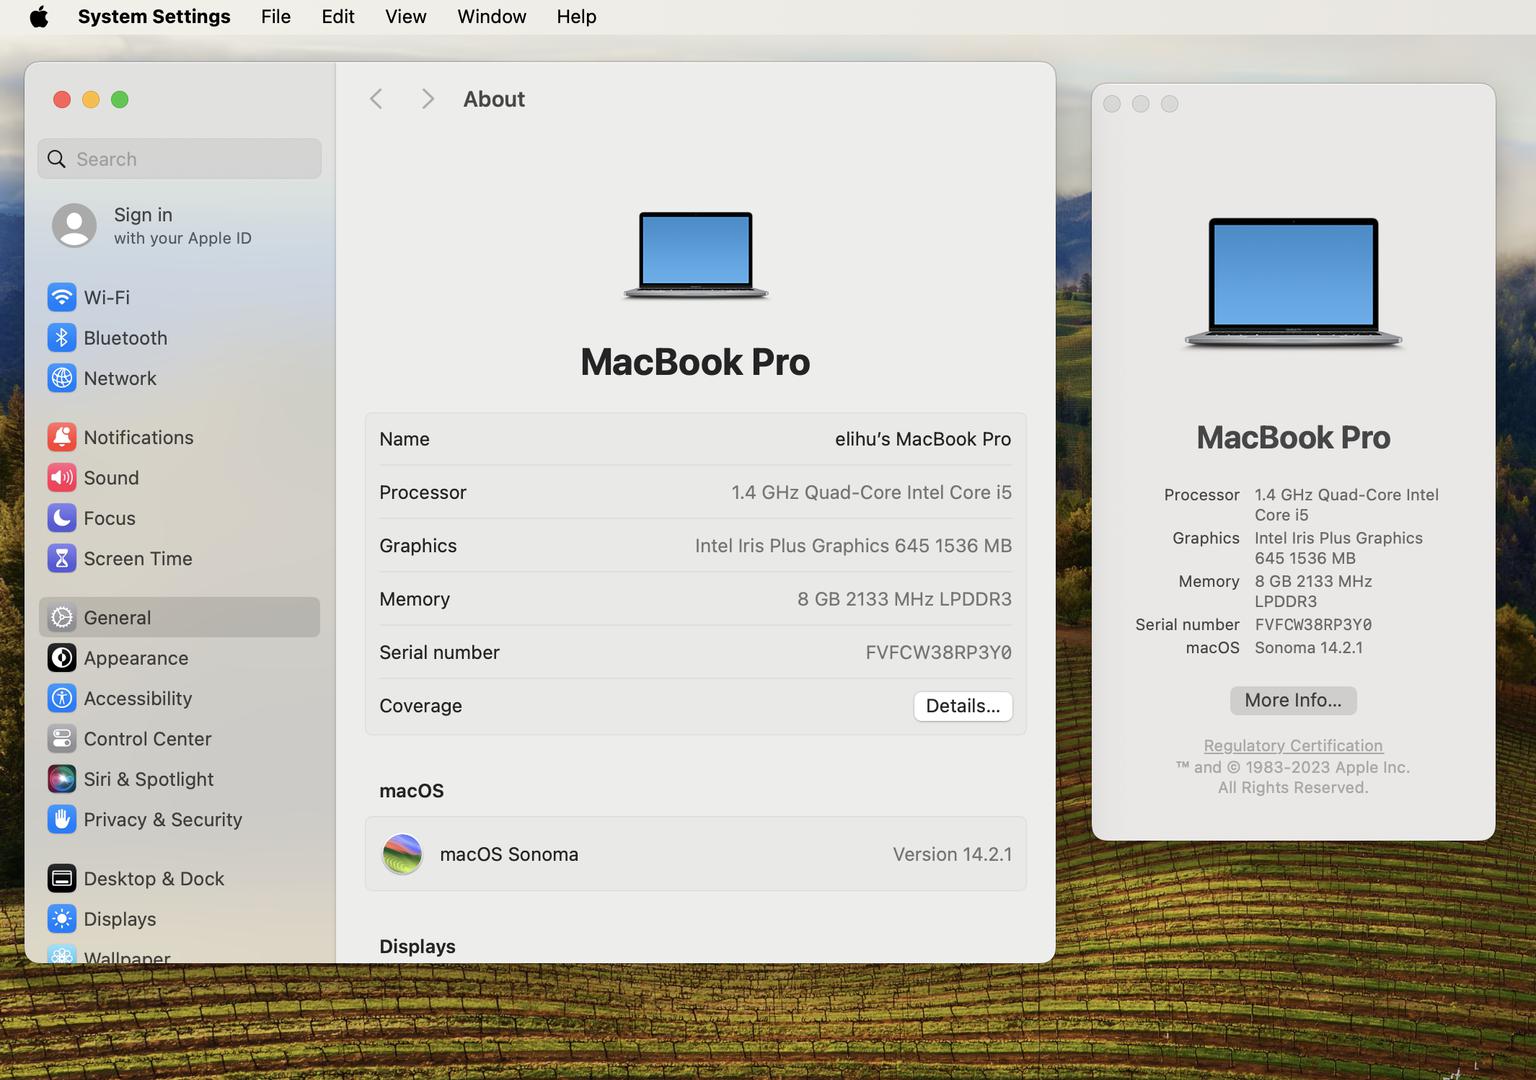Click the Appearance sidebar icon
The height and width of the screenshot is (1080, 1536).
click(x=61, y=658)
